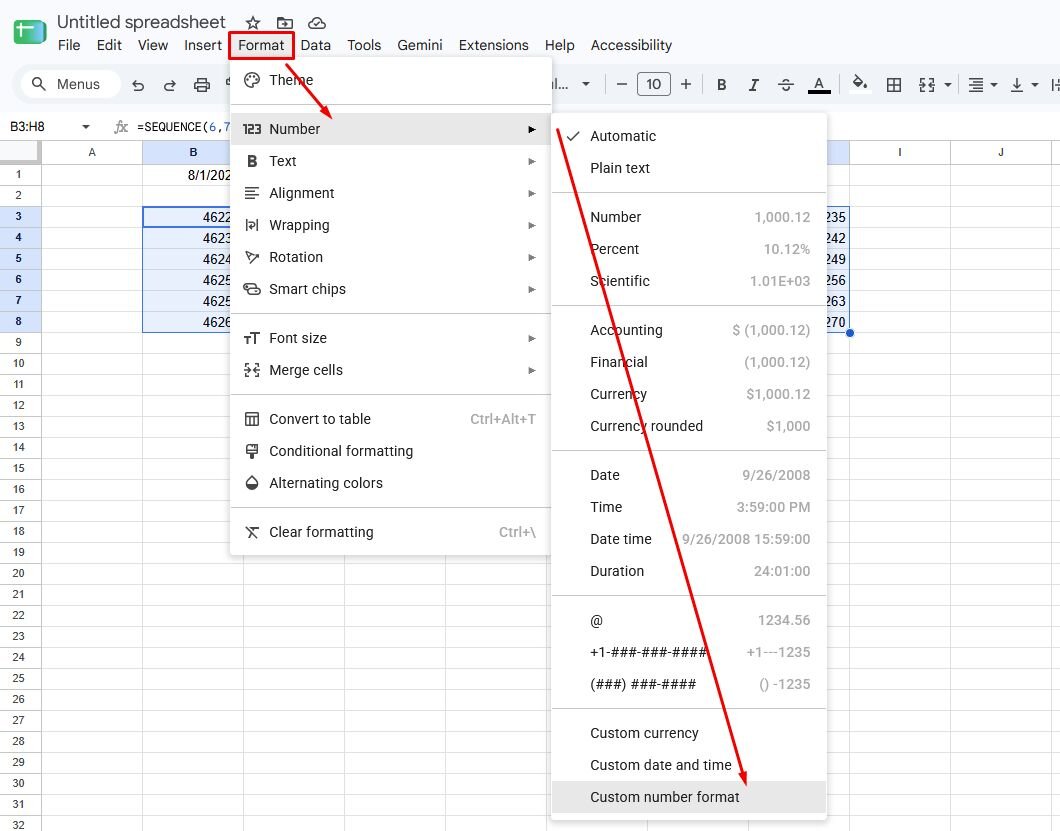
Task: Open the Edit menu
Action: (x=109, y=45)
